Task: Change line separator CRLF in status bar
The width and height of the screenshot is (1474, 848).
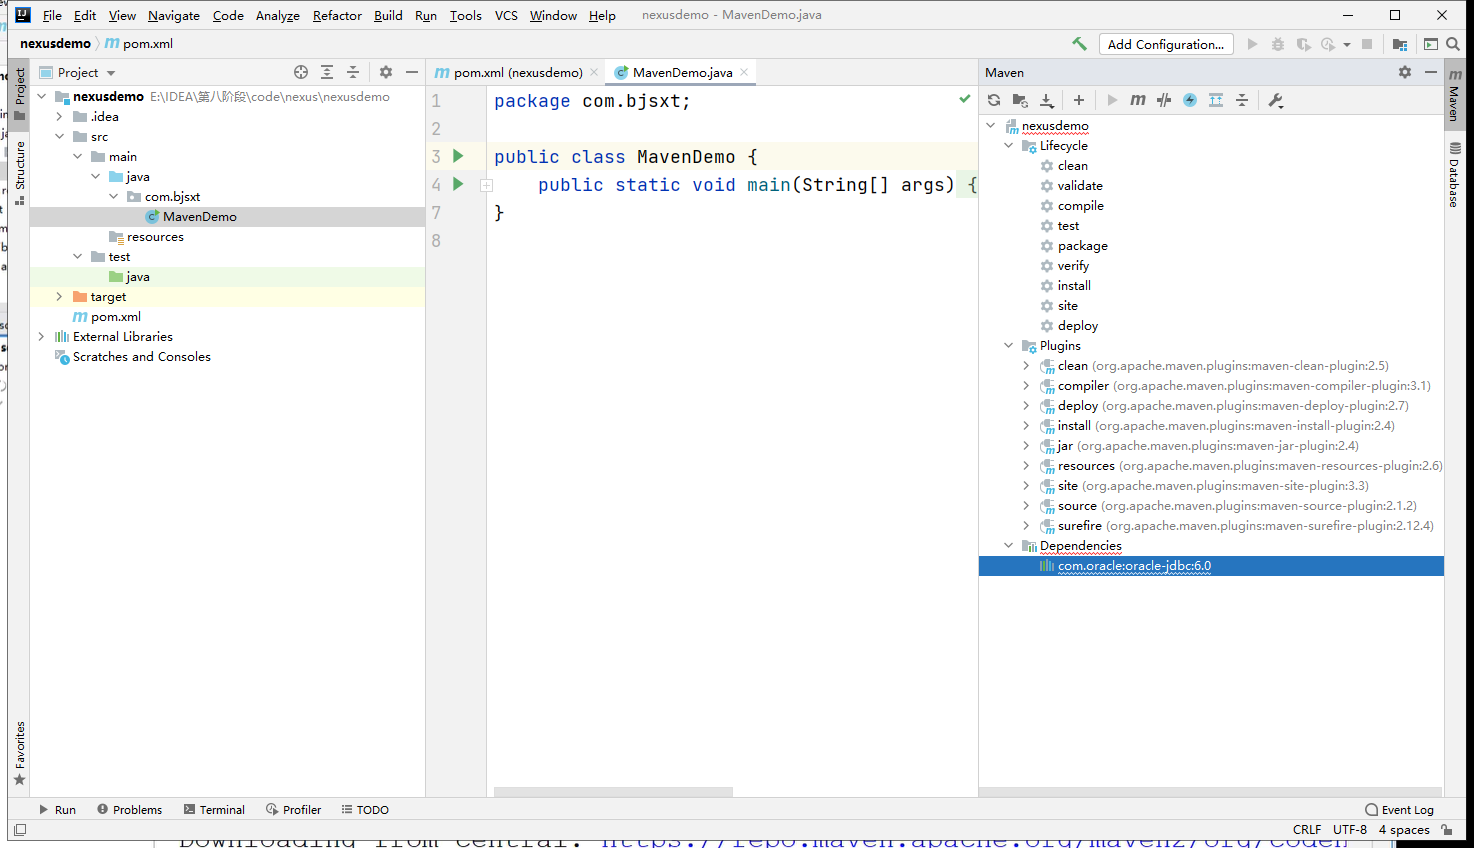Action: tap(1307, 830)
